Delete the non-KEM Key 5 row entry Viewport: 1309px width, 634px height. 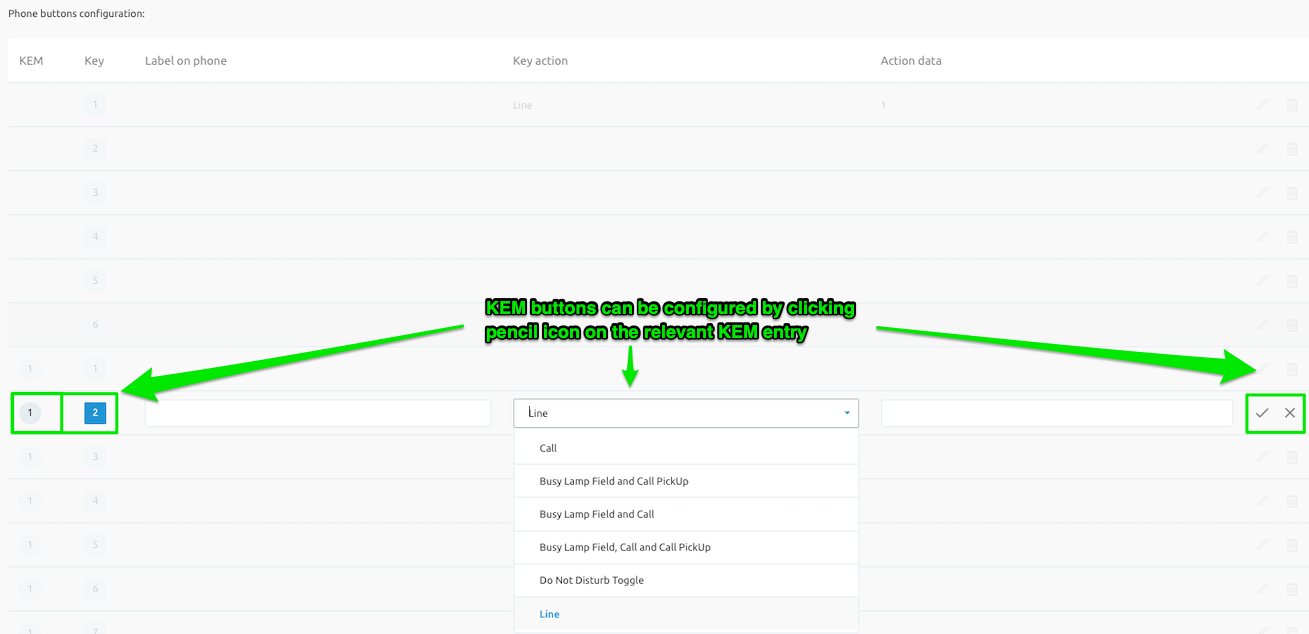(1291, 281)
